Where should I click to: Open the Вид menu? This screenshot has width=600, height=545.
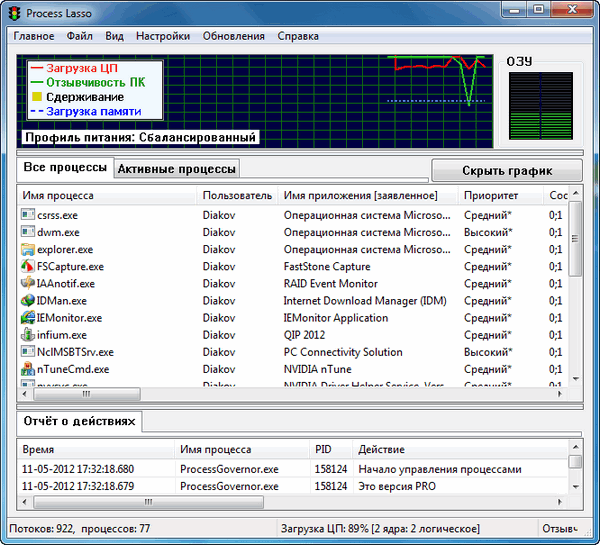pos(114,36)
